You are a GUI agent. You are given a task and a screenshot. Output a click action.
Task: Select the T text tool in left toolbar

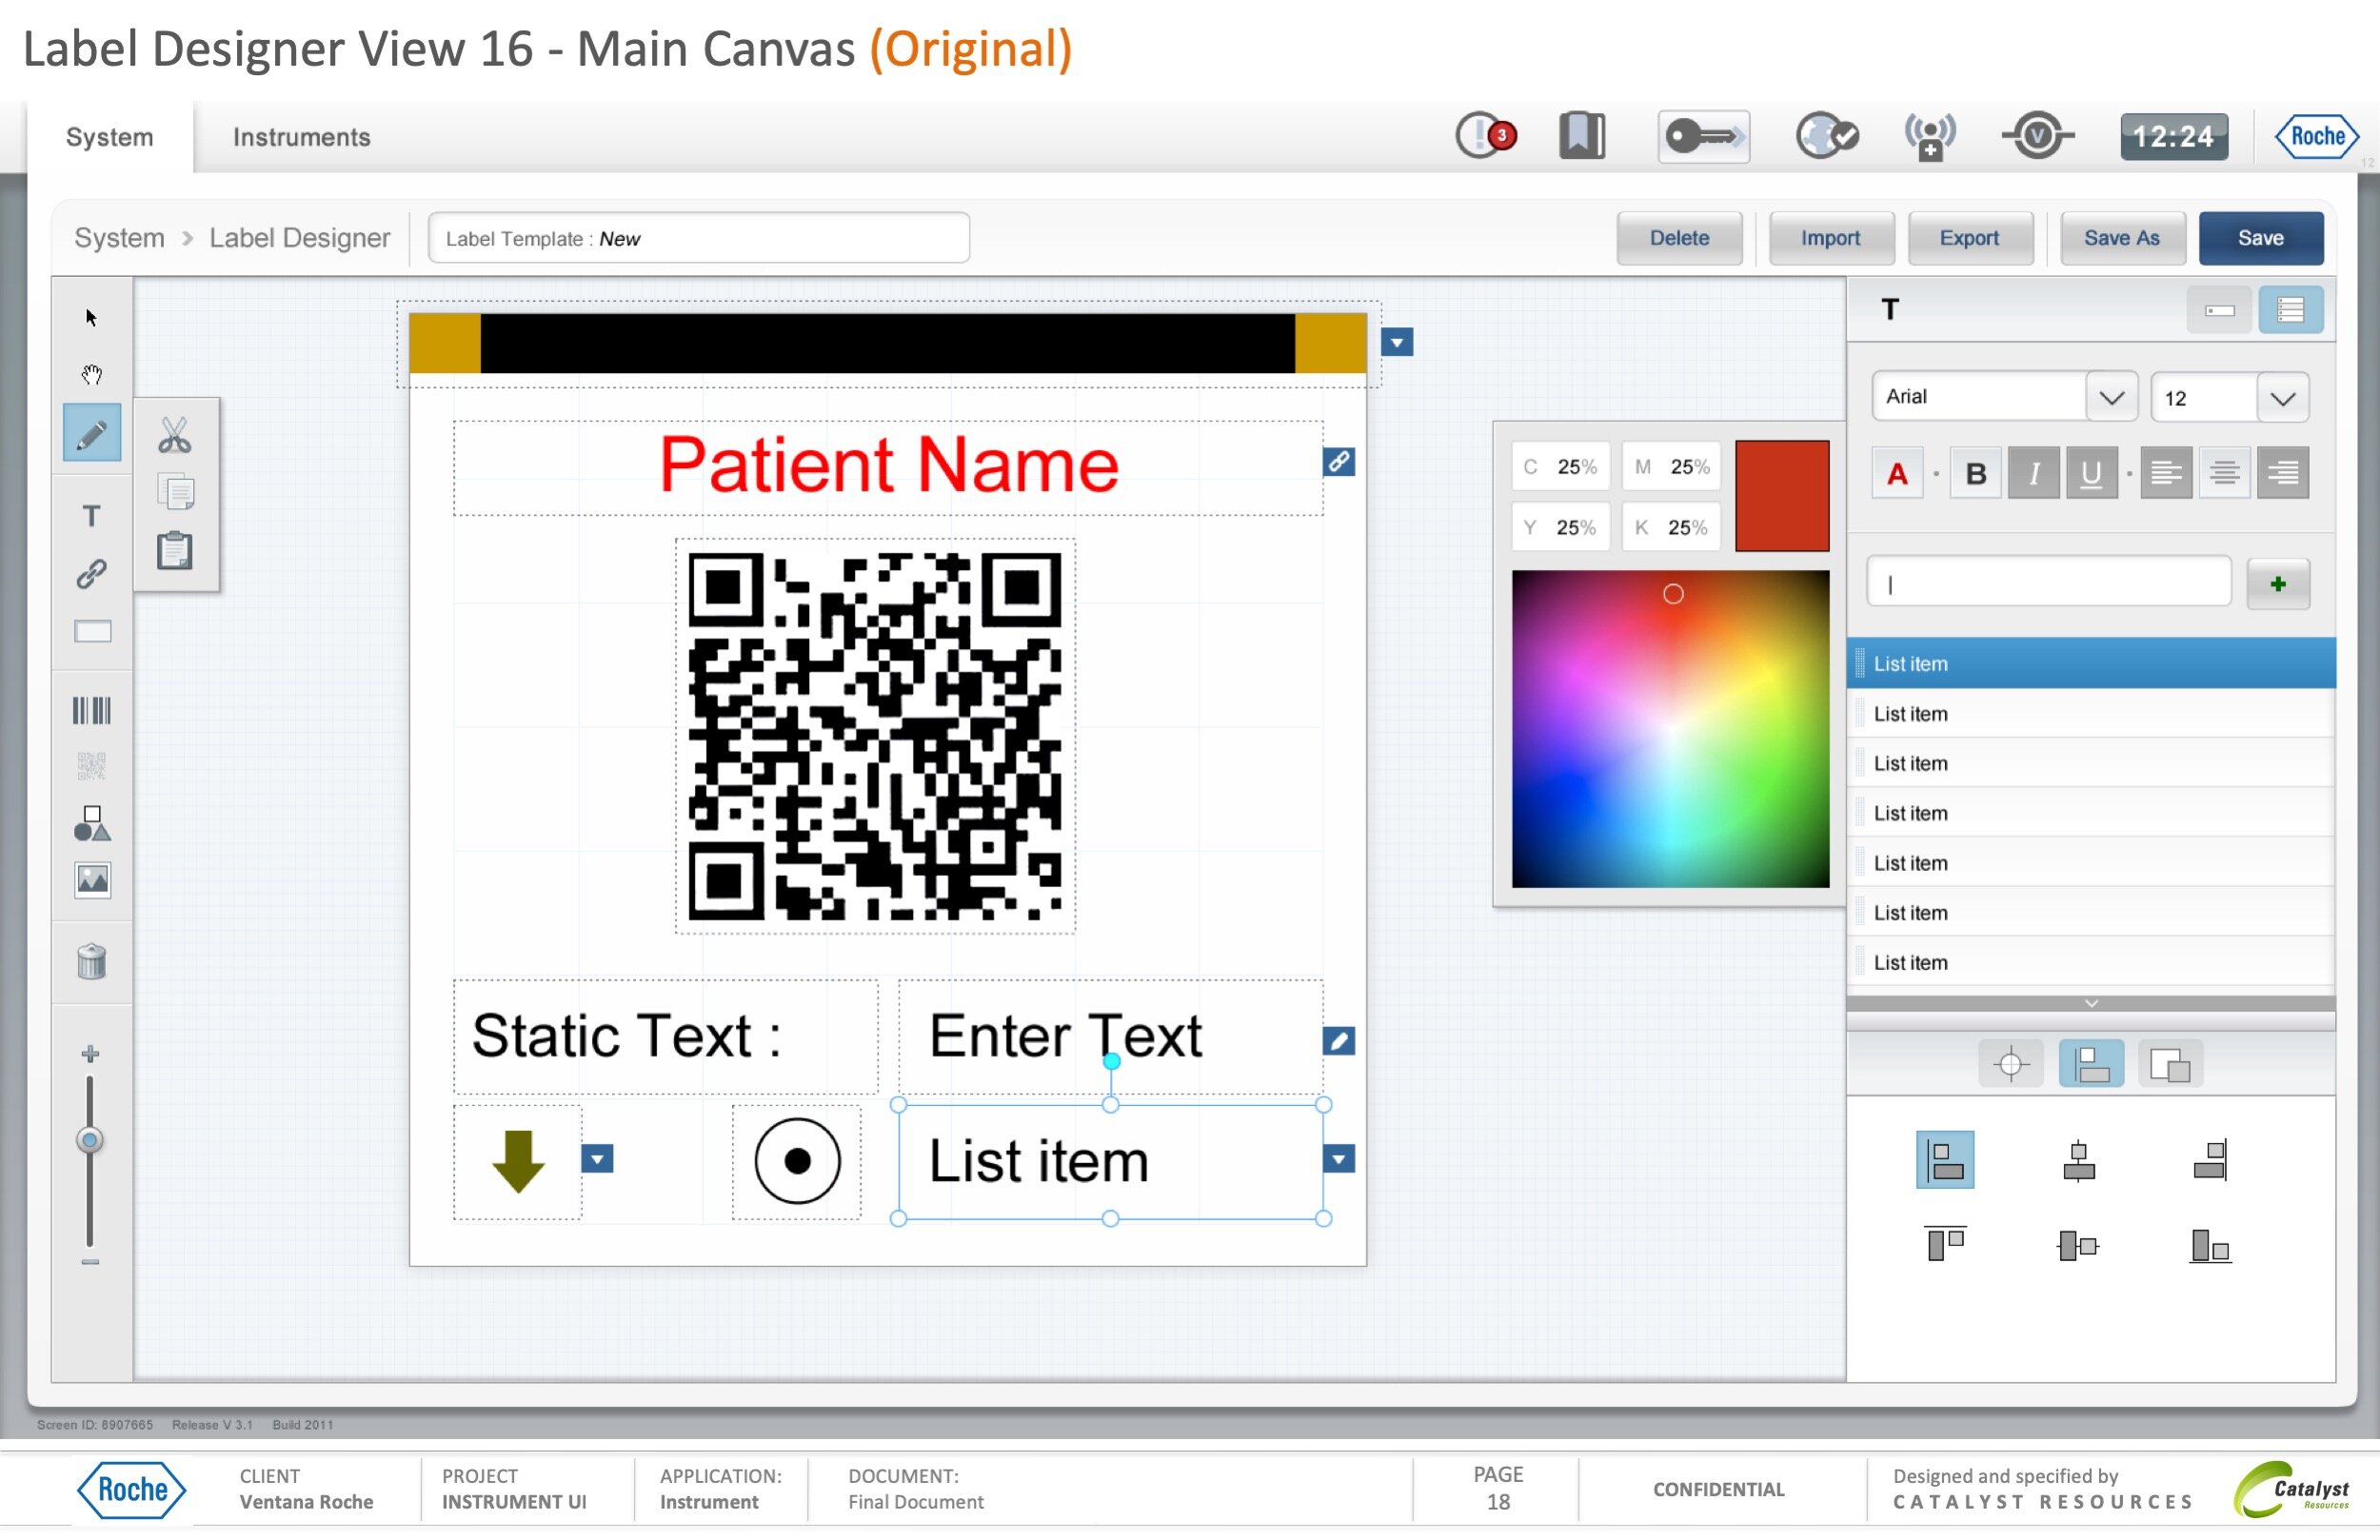click(x=92, y=516)
